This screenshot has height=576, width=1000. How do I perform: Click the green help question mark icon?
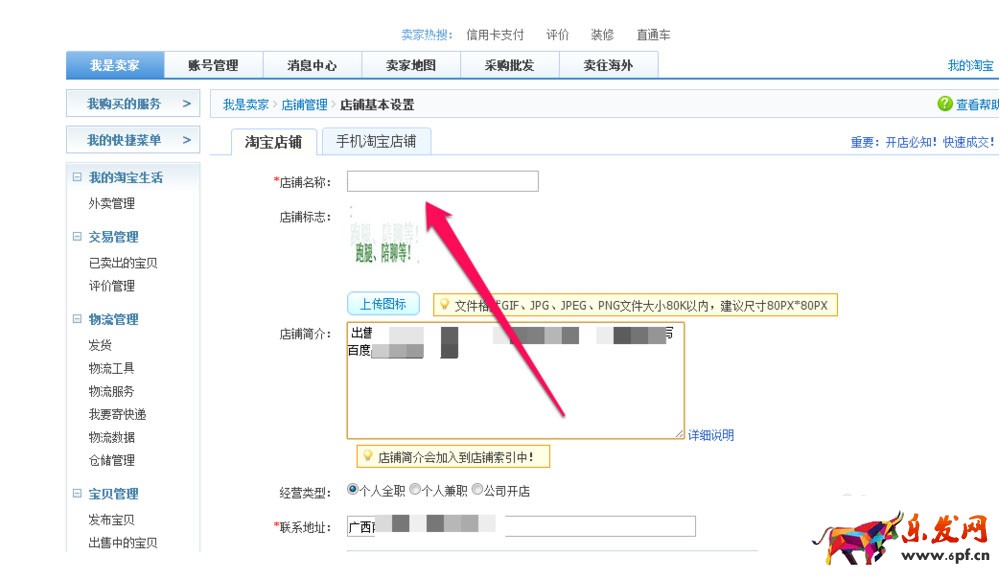pyautogui.click(x=945, y=104)
